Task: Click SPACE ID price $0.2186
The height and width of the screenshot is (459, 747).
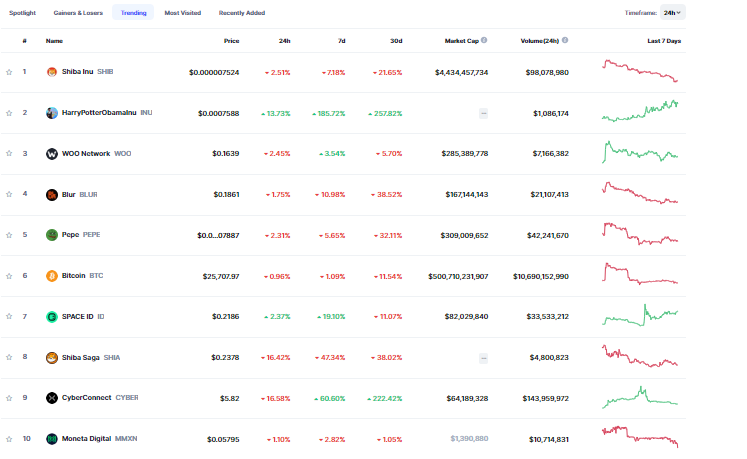Action: click(x=226, y=316)
